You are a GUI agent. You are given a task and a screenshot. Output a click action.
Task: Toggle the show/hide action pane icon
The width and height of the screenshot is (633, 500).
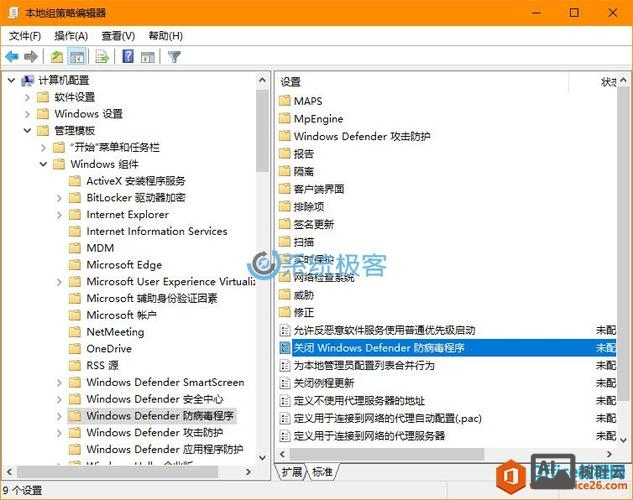coord(148,57)
